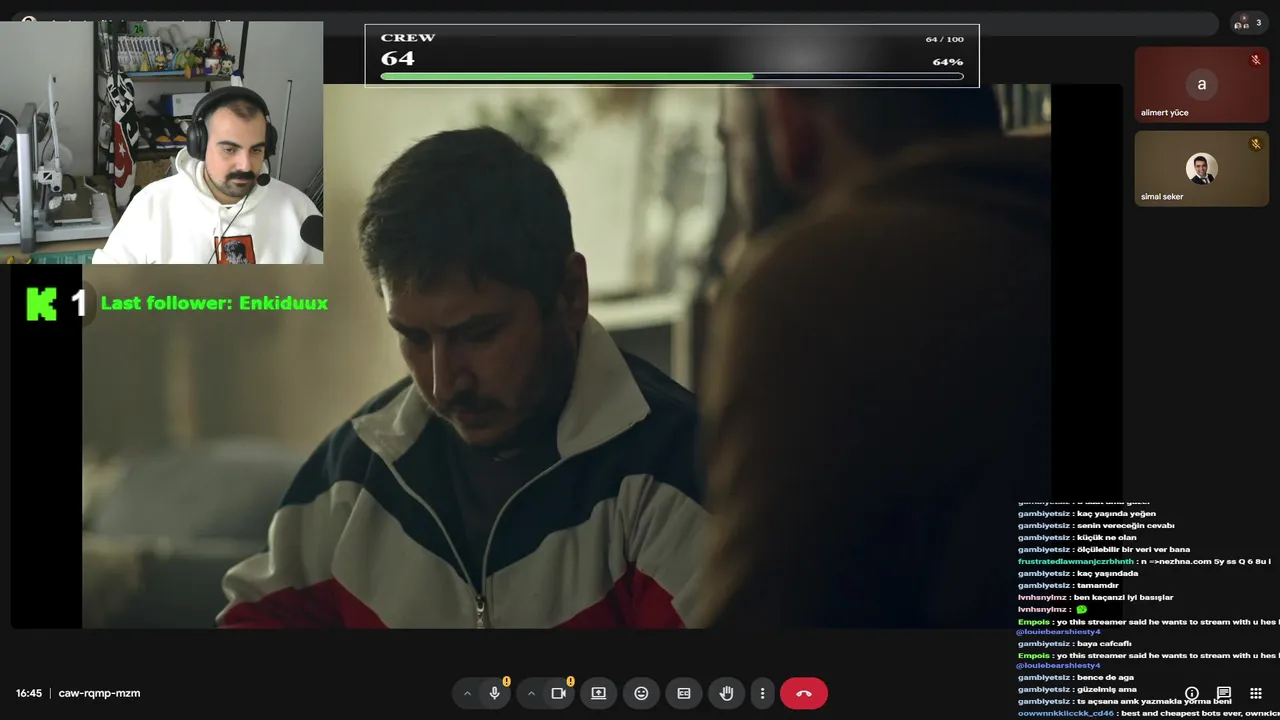
Task: Open the activities grid icon
Action: 1256,693
